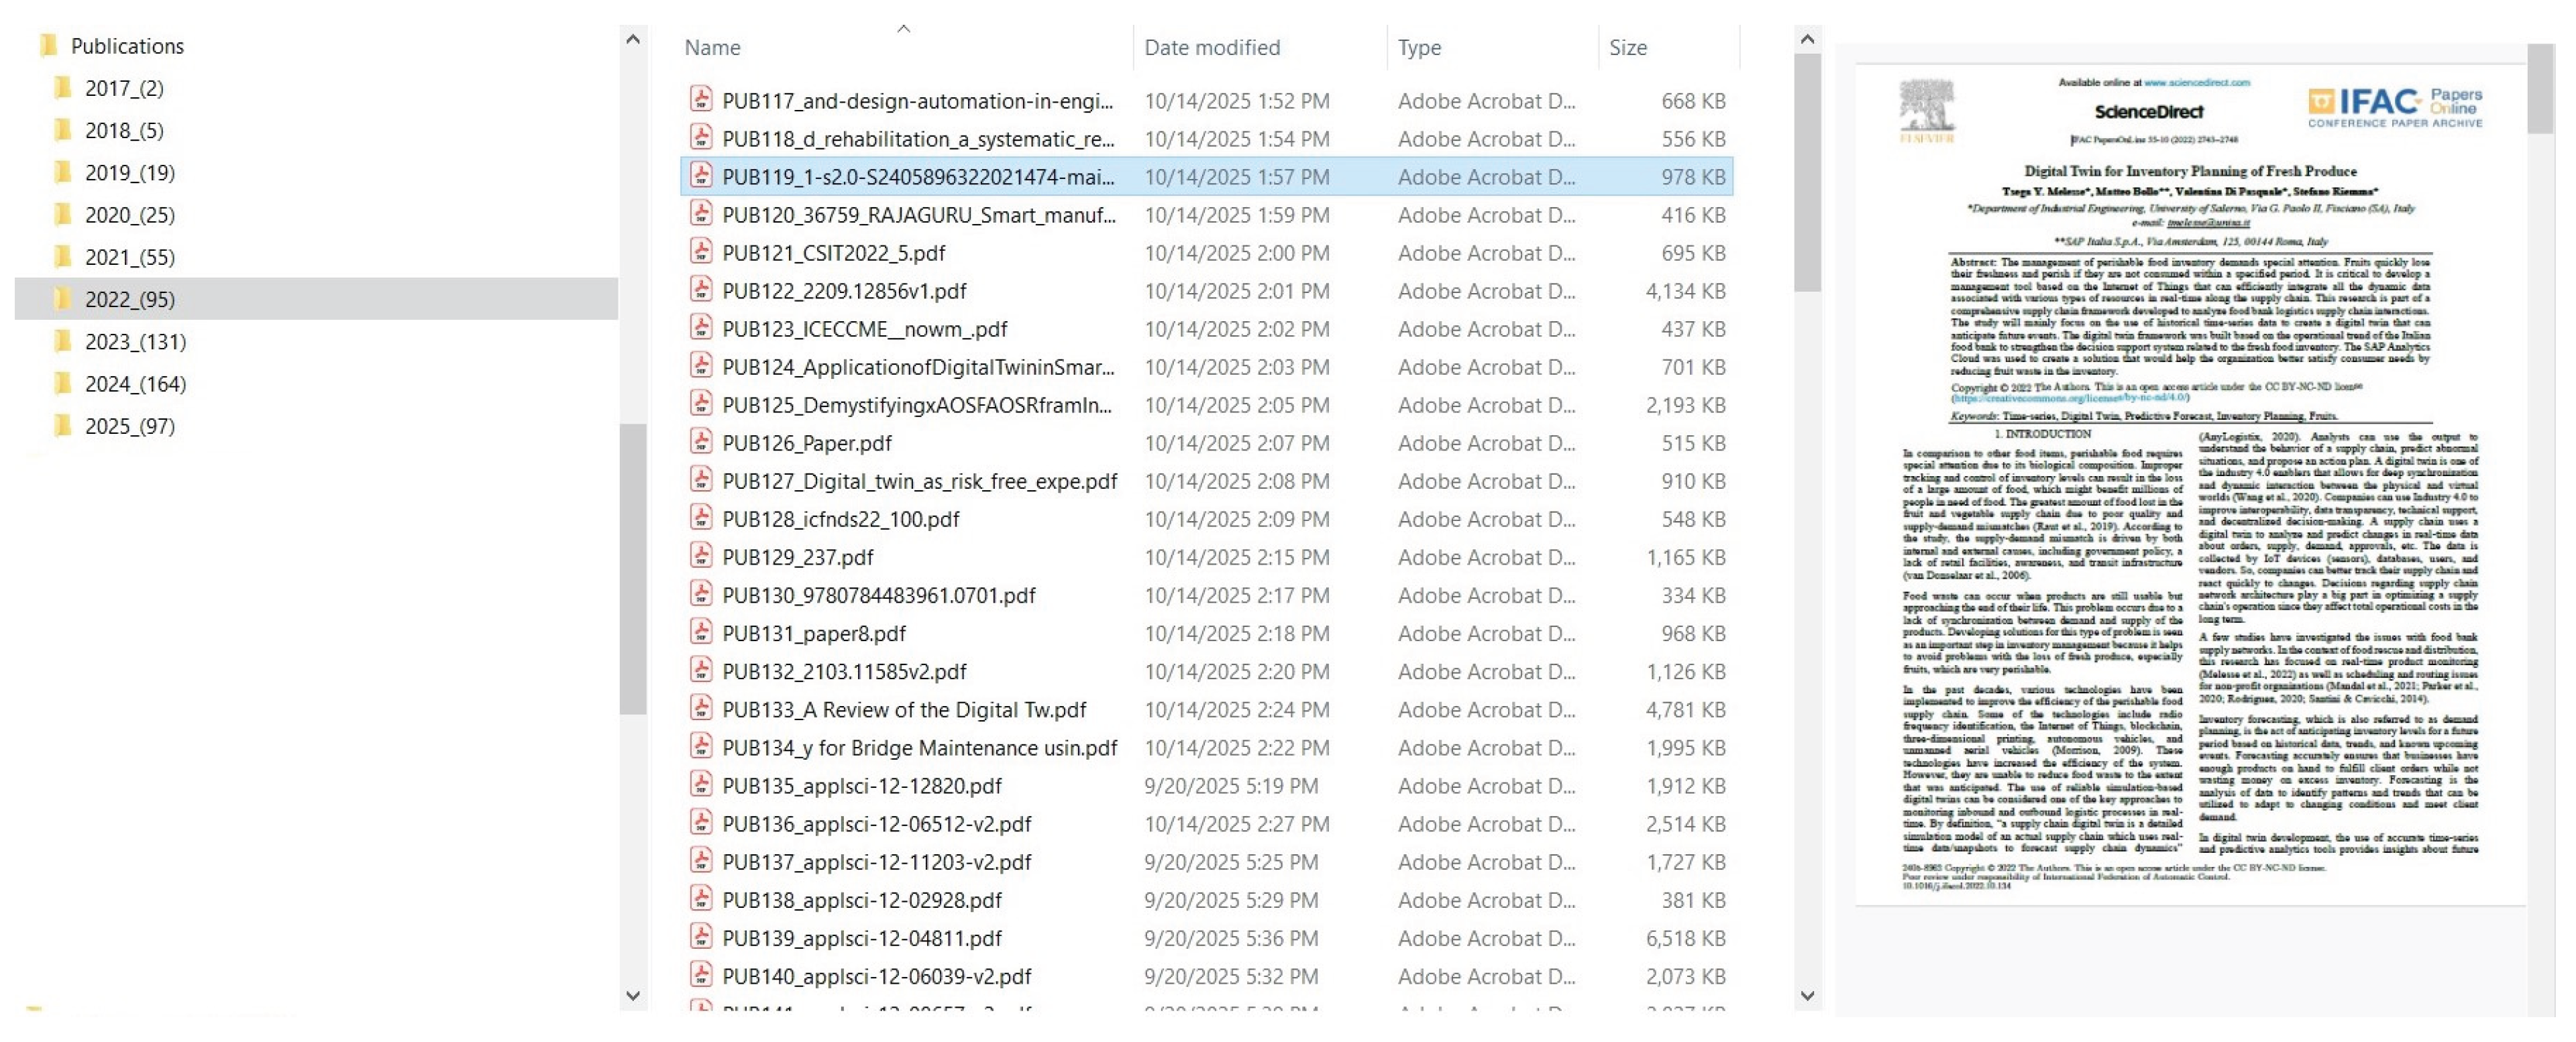Collapse the Name column sort chevron

(x=903, y=29)
